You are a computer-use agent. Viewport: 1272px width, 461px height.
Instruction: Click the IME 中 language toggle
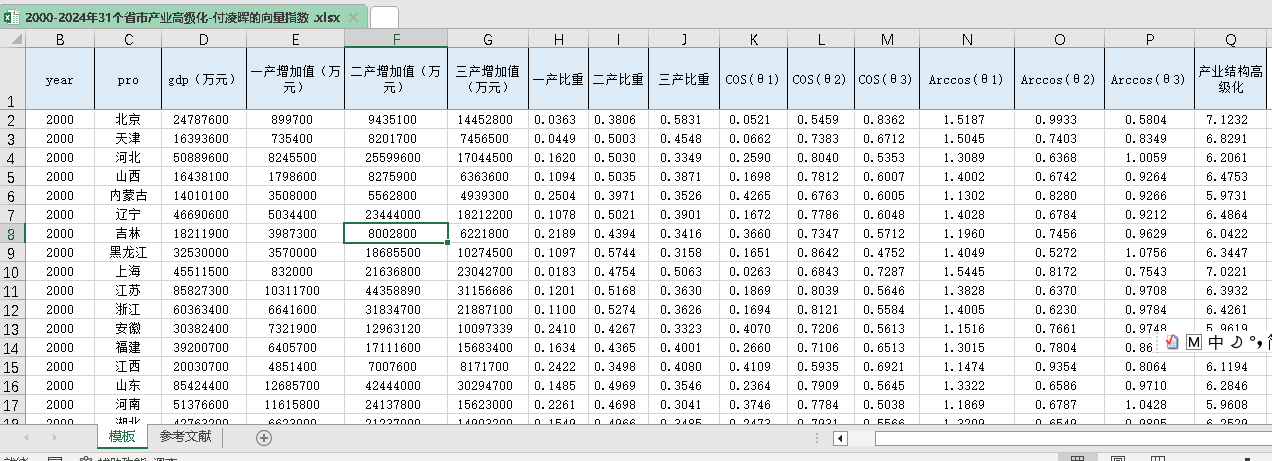coord(1215,342)
